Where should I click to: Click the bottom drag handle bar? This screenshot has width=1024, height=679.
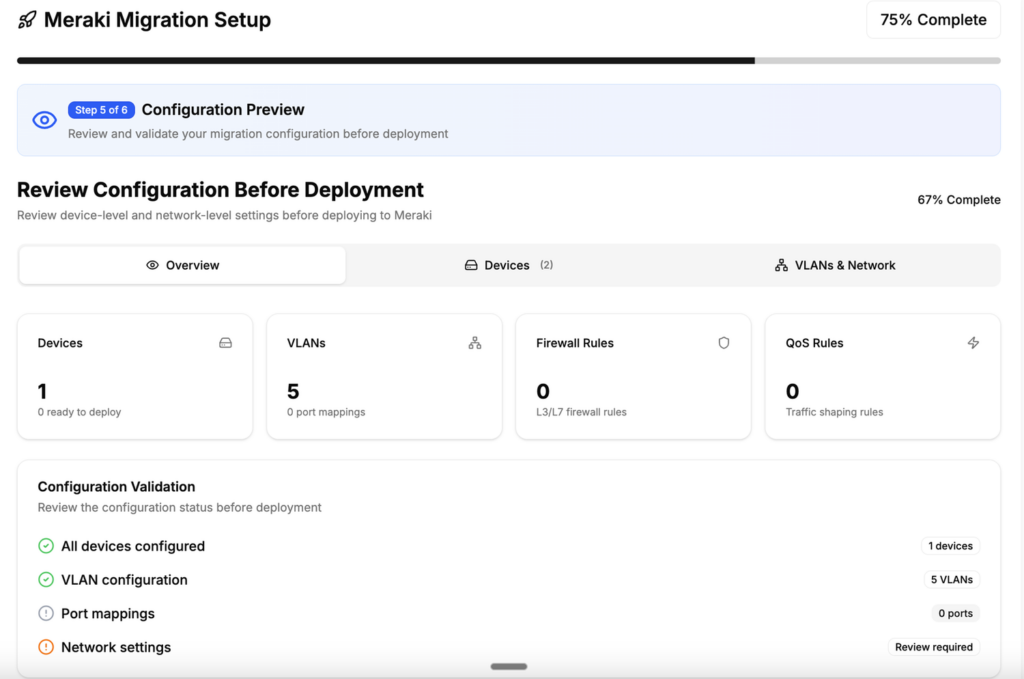click(x=509, y=666)
